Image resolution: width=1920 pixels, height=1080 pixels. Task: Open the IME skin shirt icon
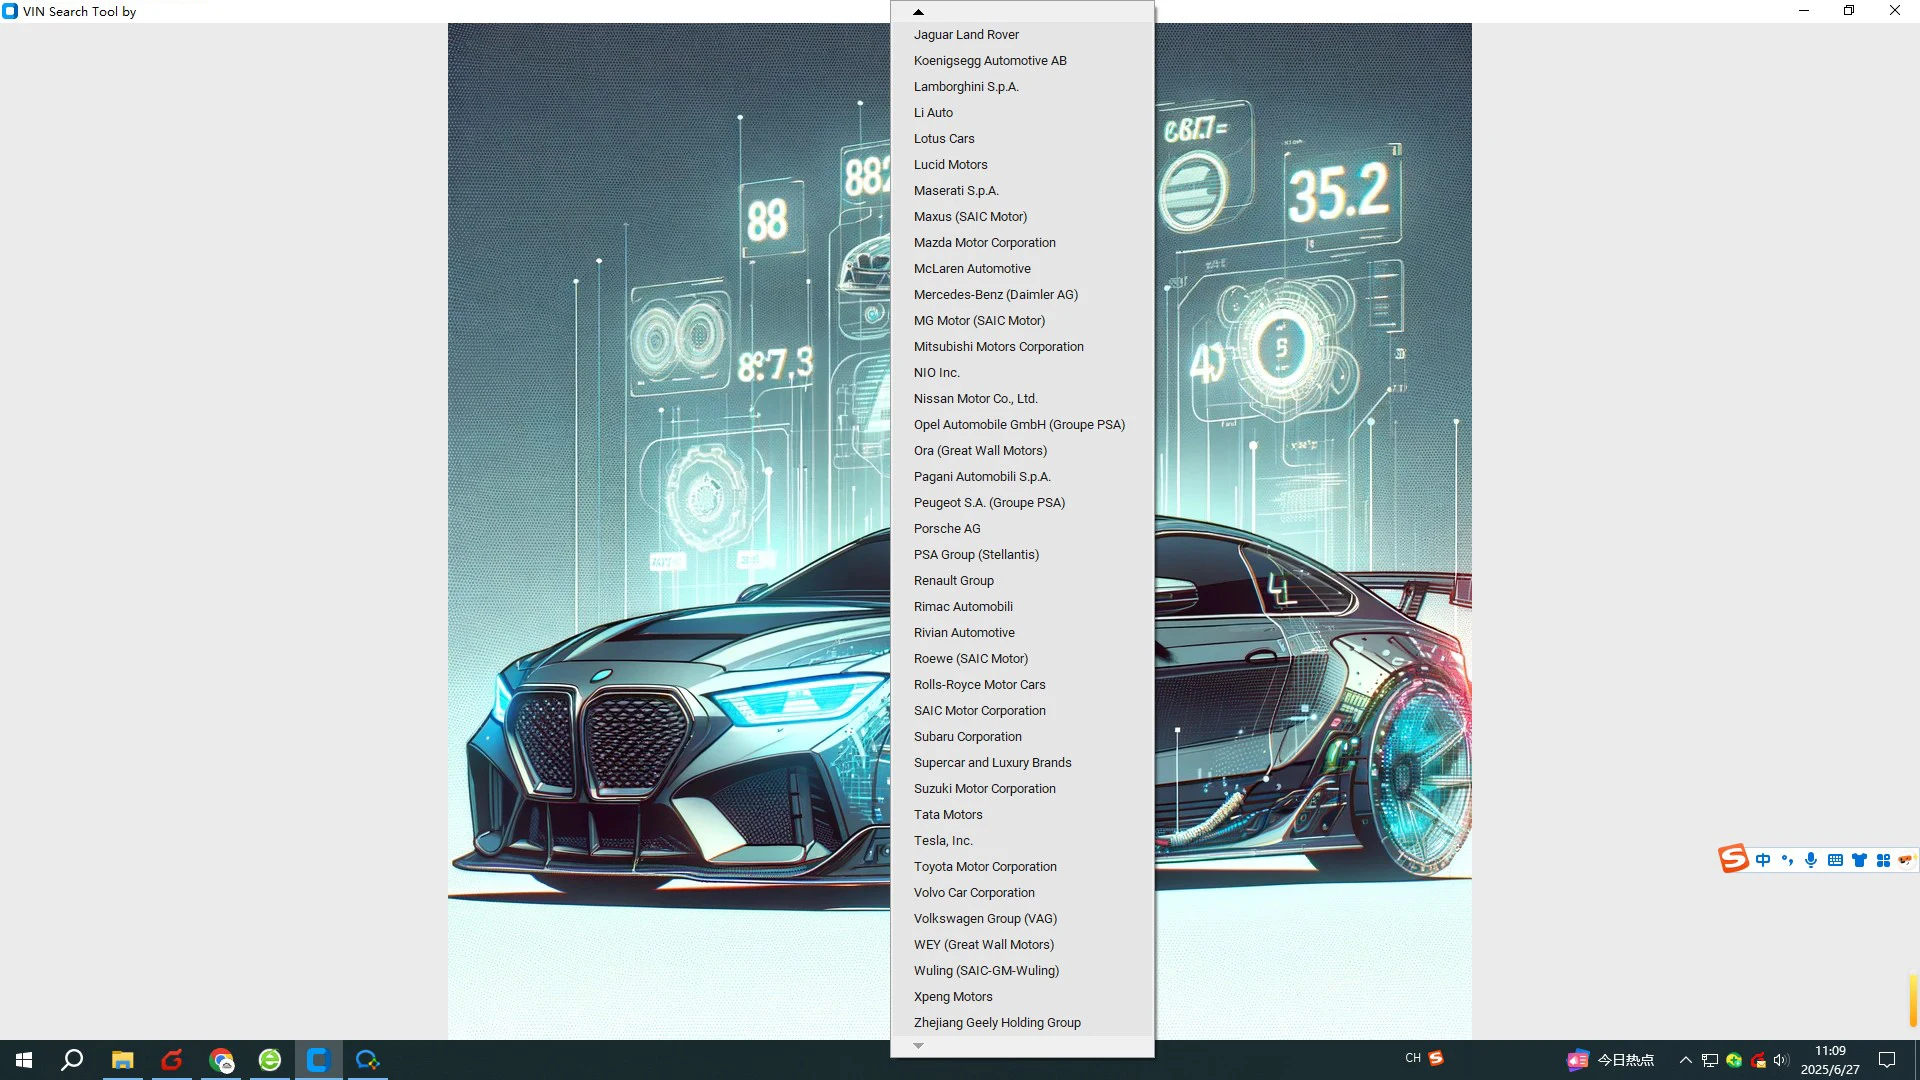[1859, 860]
